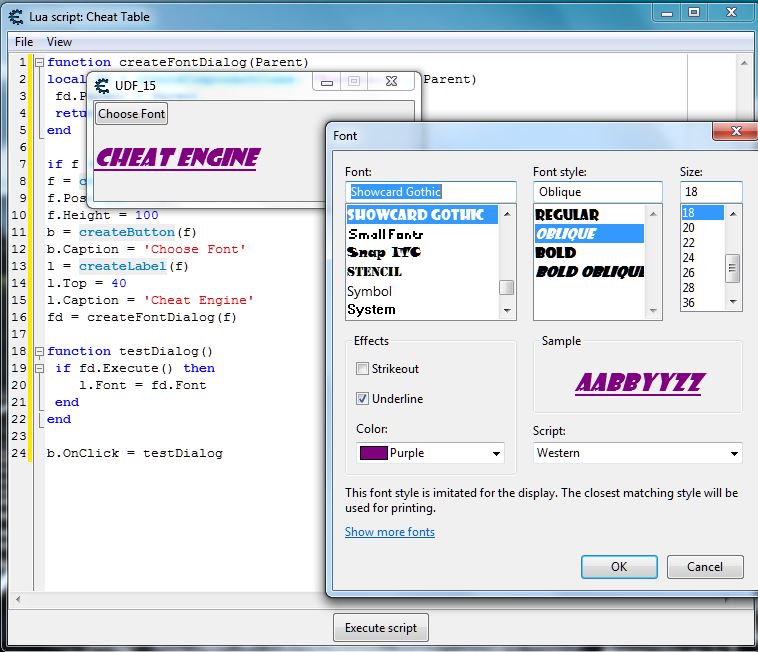Select Symbol in the font list

tap(422, 291)
